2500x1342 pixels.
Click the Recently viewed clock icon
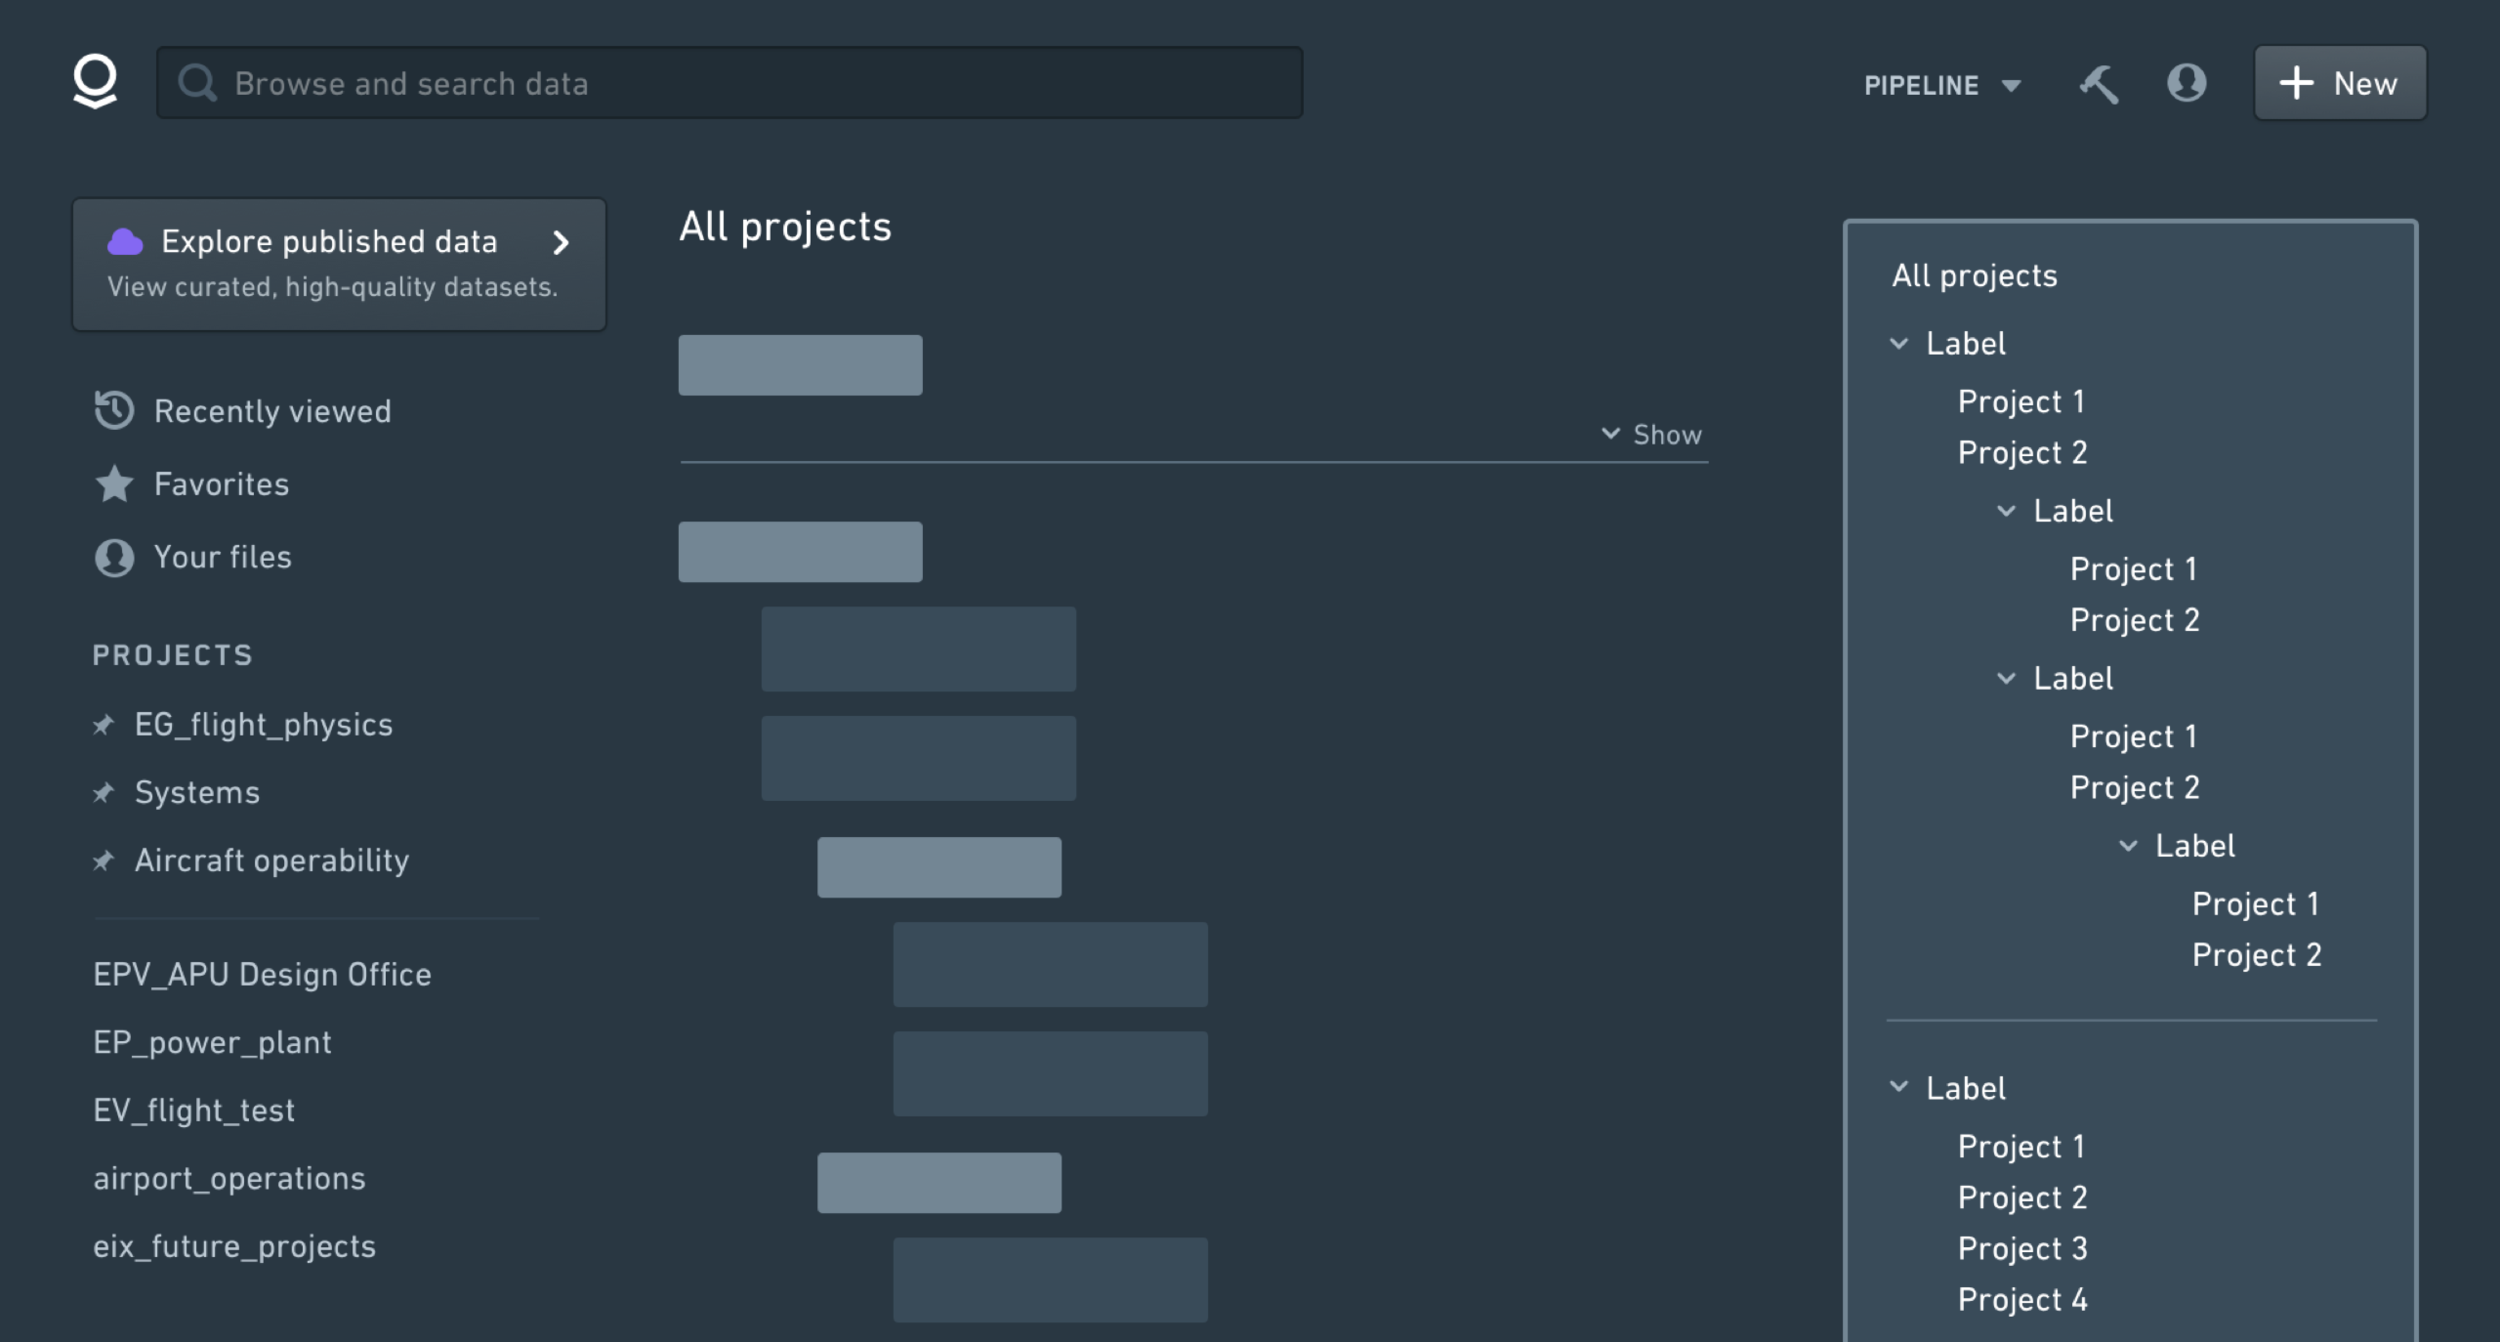[x=114, y=410]
